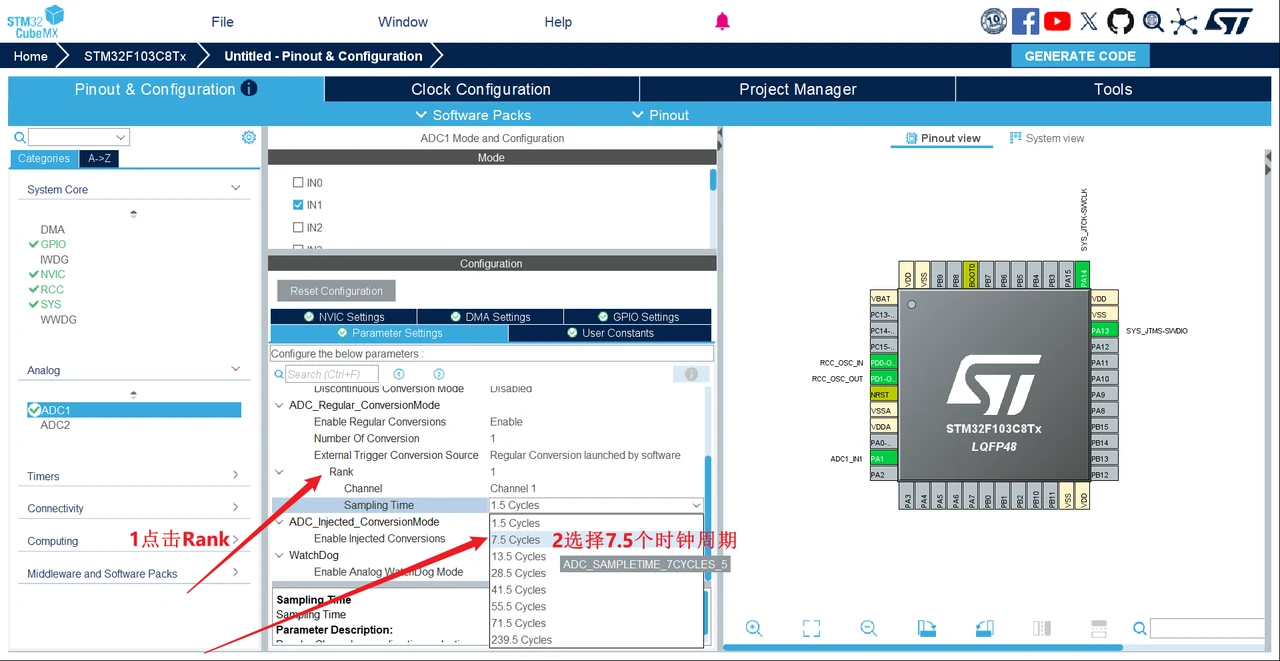
Task: Click the zoom out magnifier below pinout
Action: pyautogui.click(x=868, y=628)
